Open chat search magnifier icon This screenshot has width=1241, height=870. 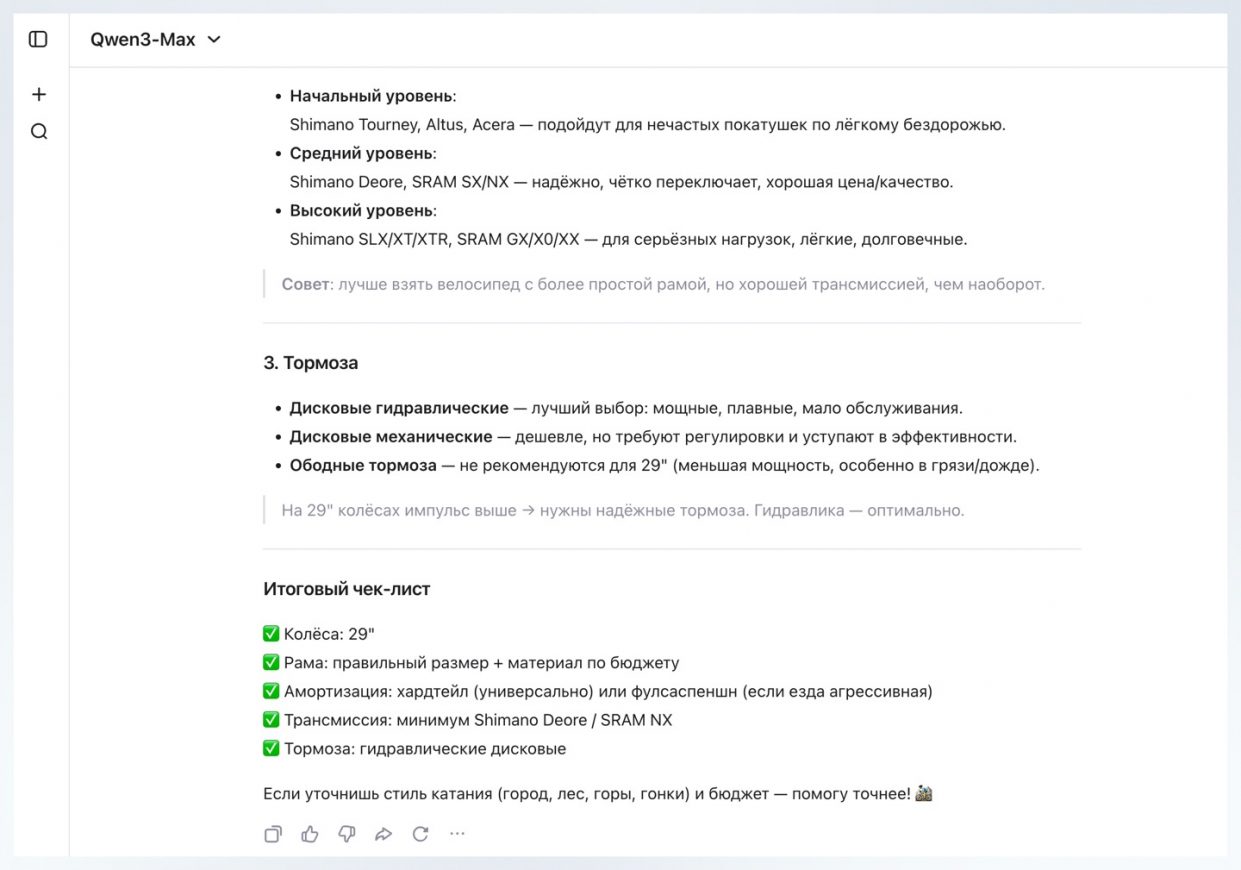39,132
